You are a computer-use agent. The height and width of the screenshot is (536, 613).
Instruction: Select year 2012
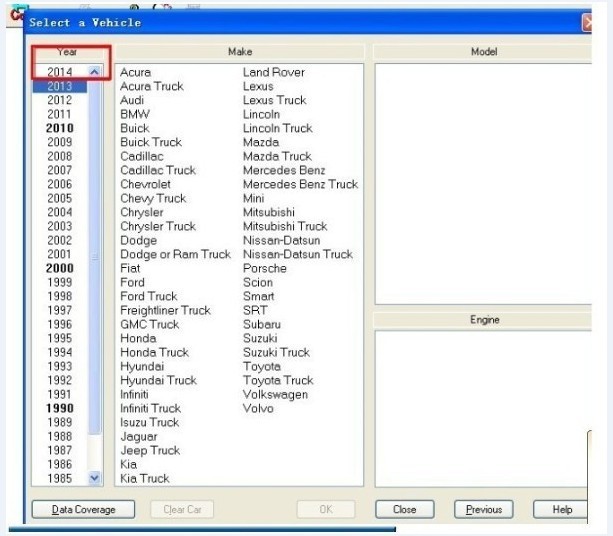(60, 100)
